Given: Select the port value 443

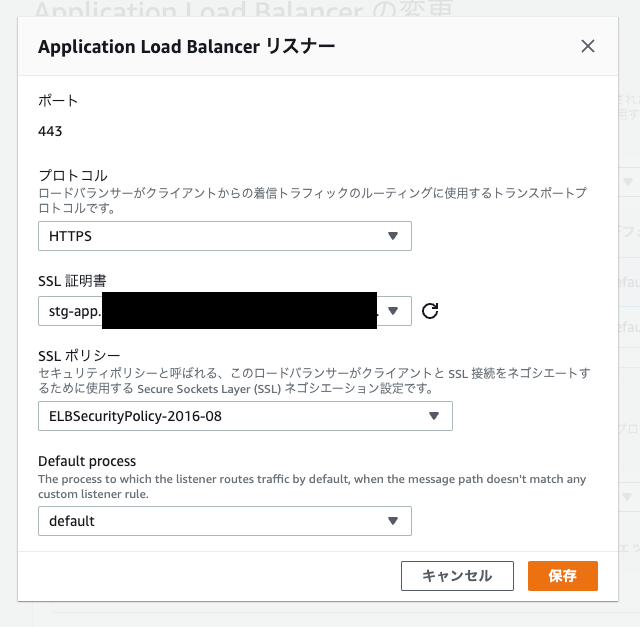Looking at the screenshot, I should (50, 131).
